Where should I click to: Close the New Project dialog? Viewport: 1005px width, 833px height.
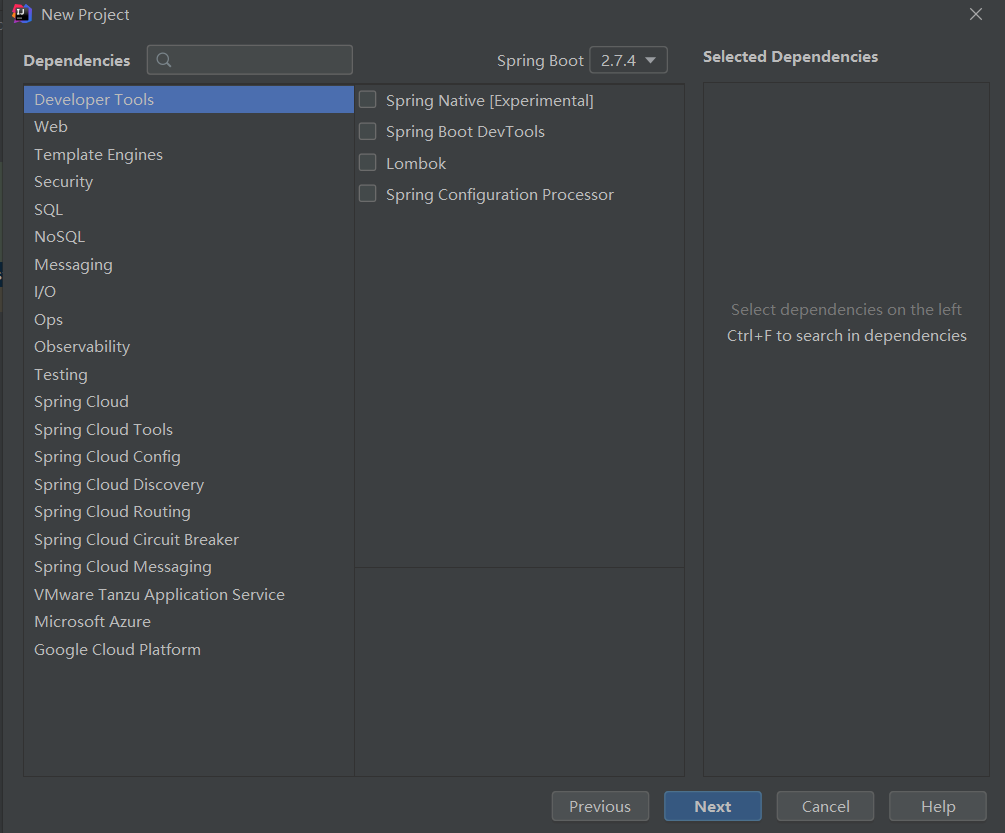976,14
